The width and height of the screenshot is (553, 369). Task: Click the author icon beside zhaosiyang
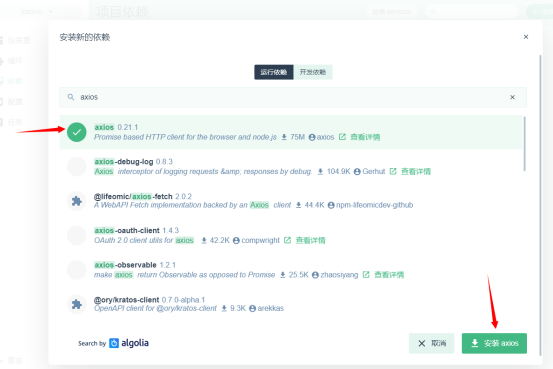click(315, 275)
